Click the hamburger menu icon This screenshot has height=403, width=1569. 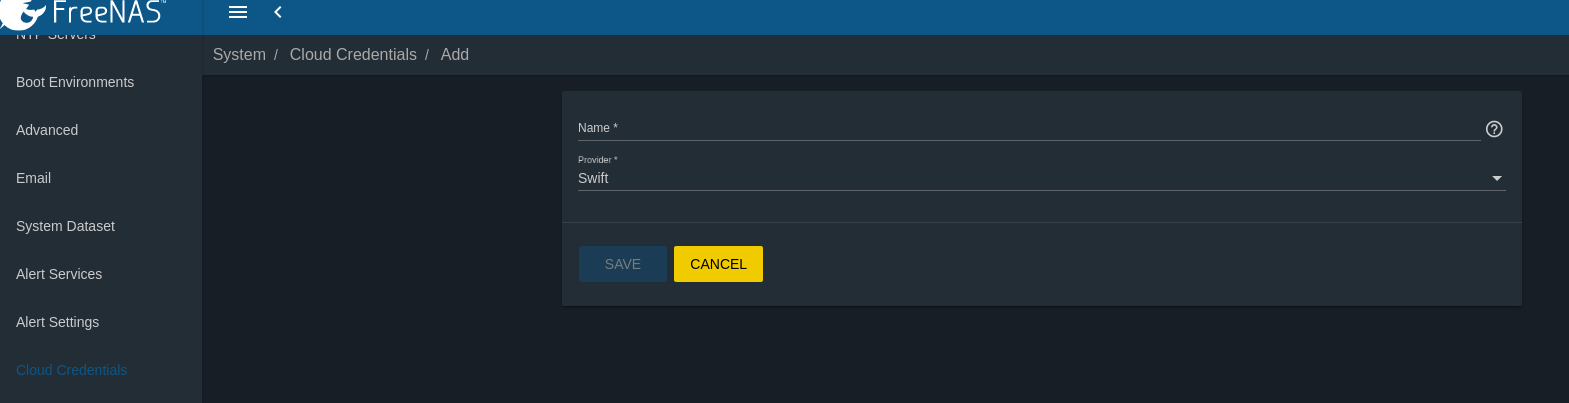(238, 12)
